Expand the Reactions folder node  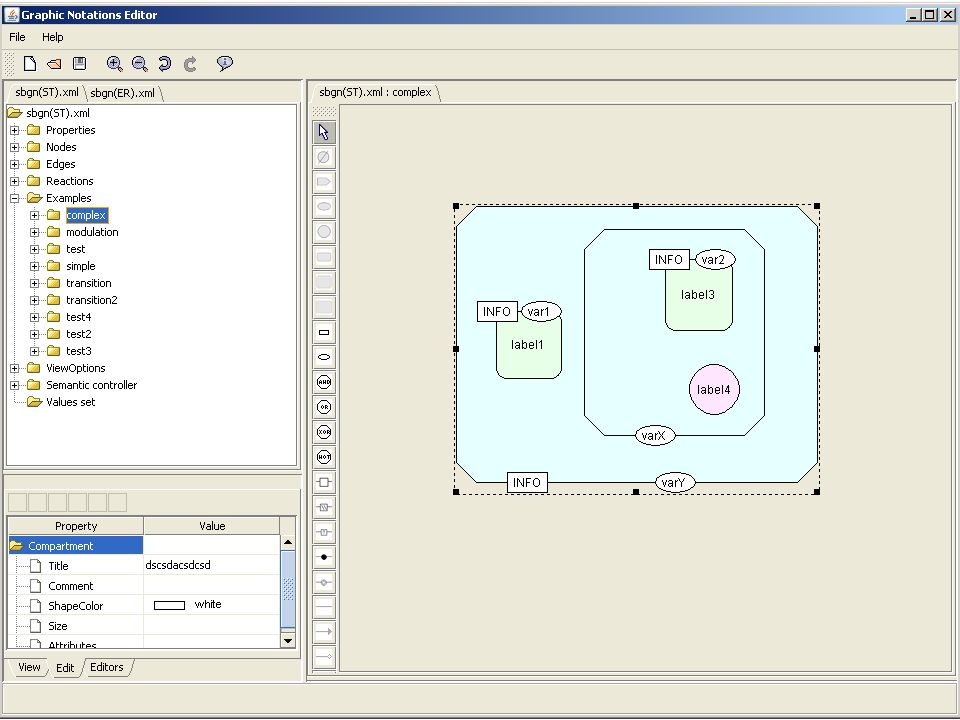click(x=15, y=181)
